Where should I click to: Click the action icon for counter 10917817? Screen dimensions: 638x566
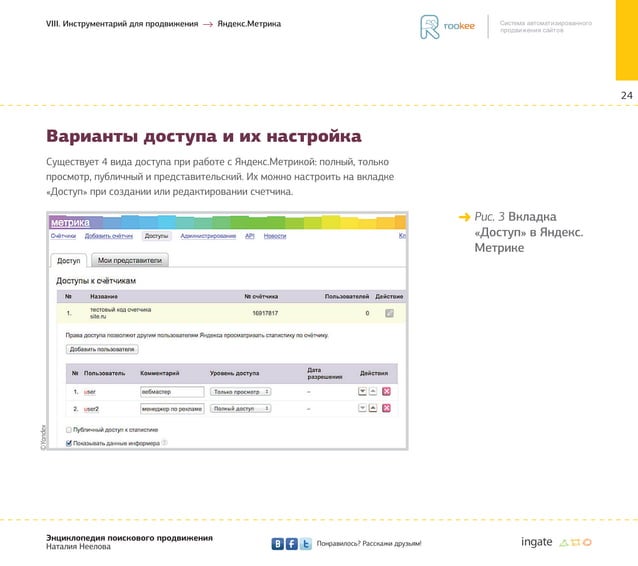pos(389,313)
